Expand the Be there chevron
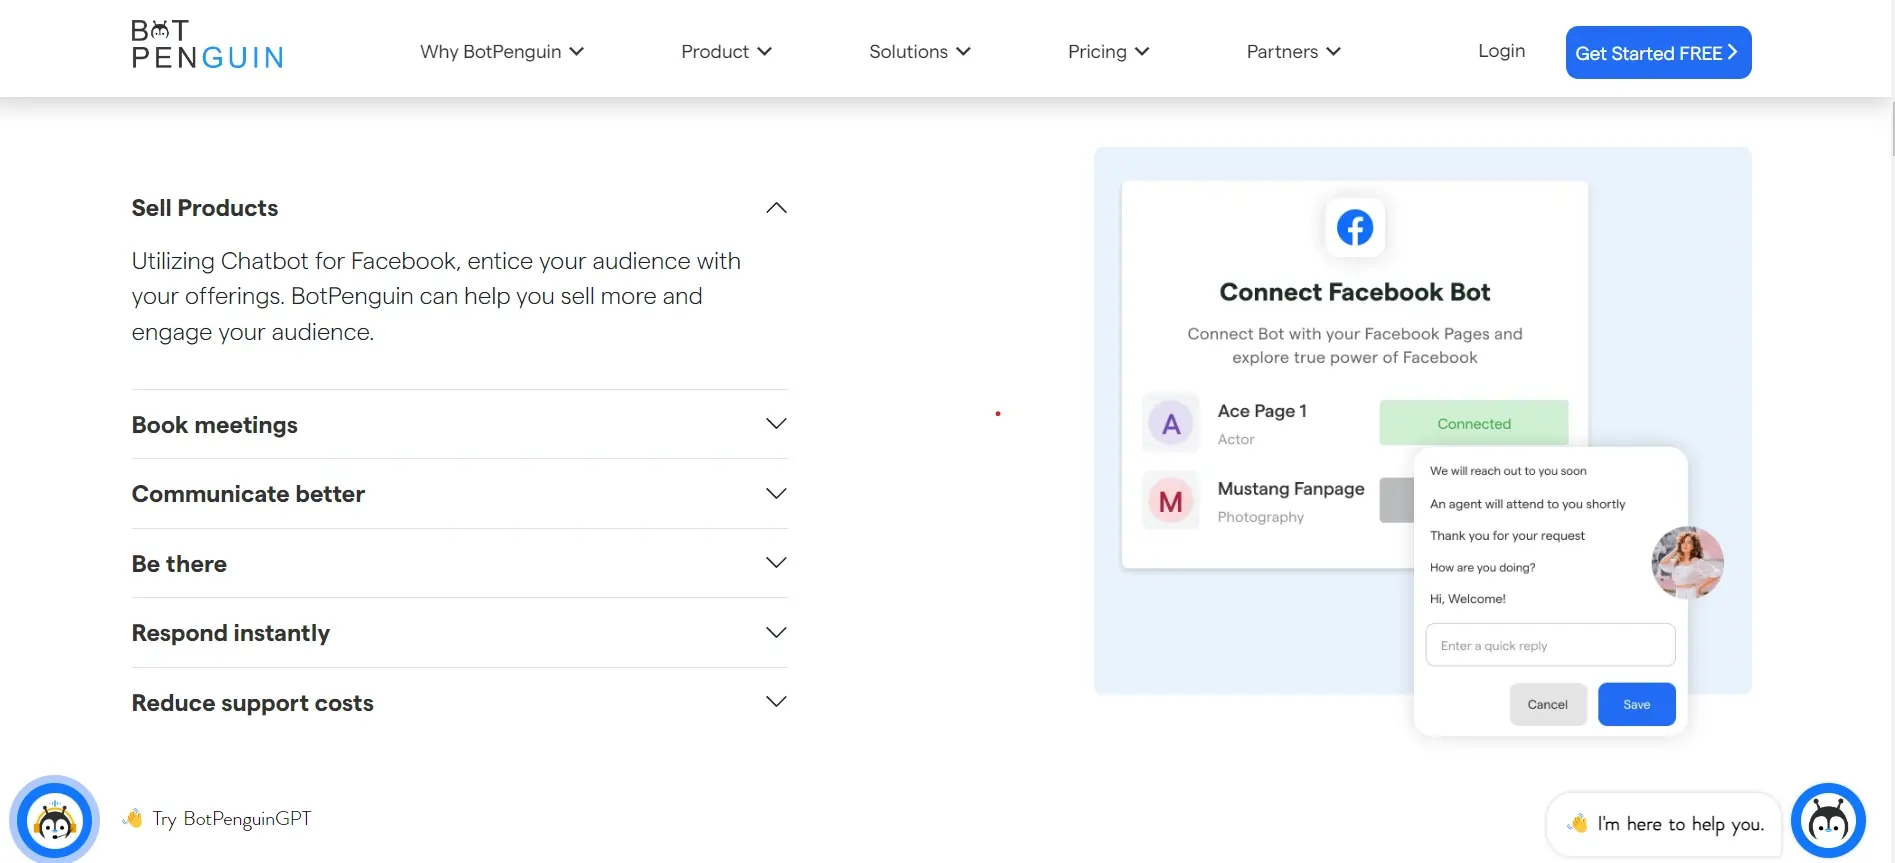 click(776, 563)
